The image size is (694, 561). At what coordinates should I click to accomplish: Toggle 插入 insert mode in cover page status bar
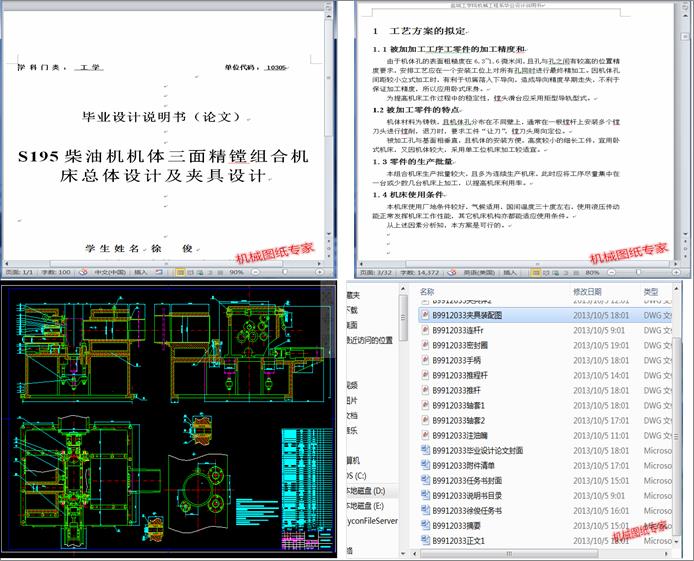pos(140,272)
